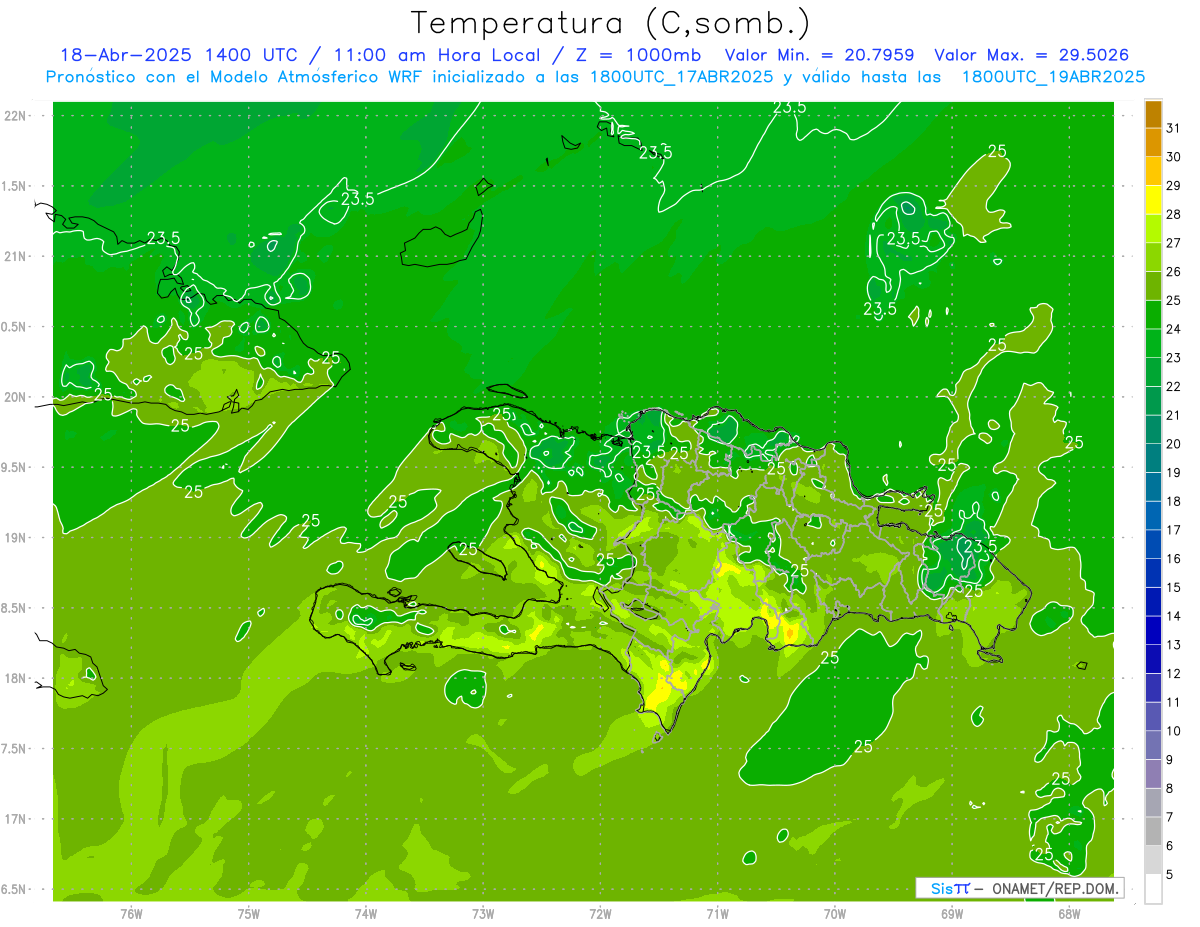
Task: Pick the purple legend color between 9 and 10
Action: pos(1153,745)
